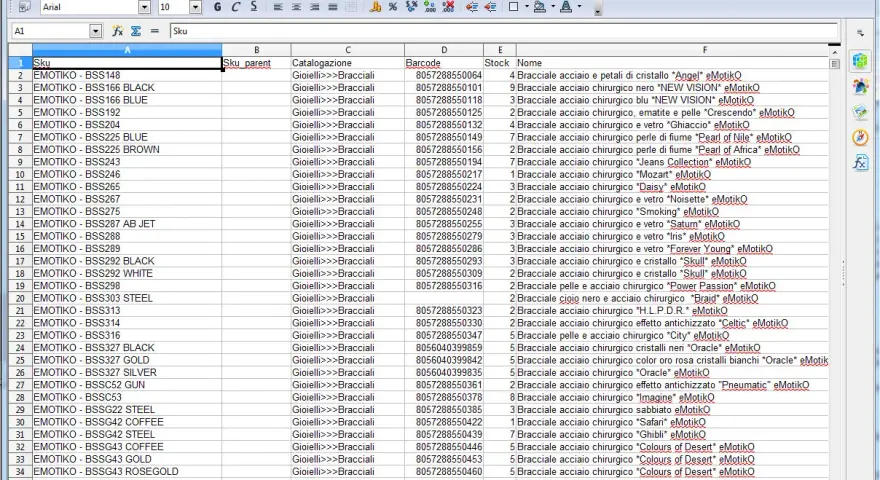The width and height of the screenshot is (880, 480).
Task: Align cell text left
Action: [278, 7]
